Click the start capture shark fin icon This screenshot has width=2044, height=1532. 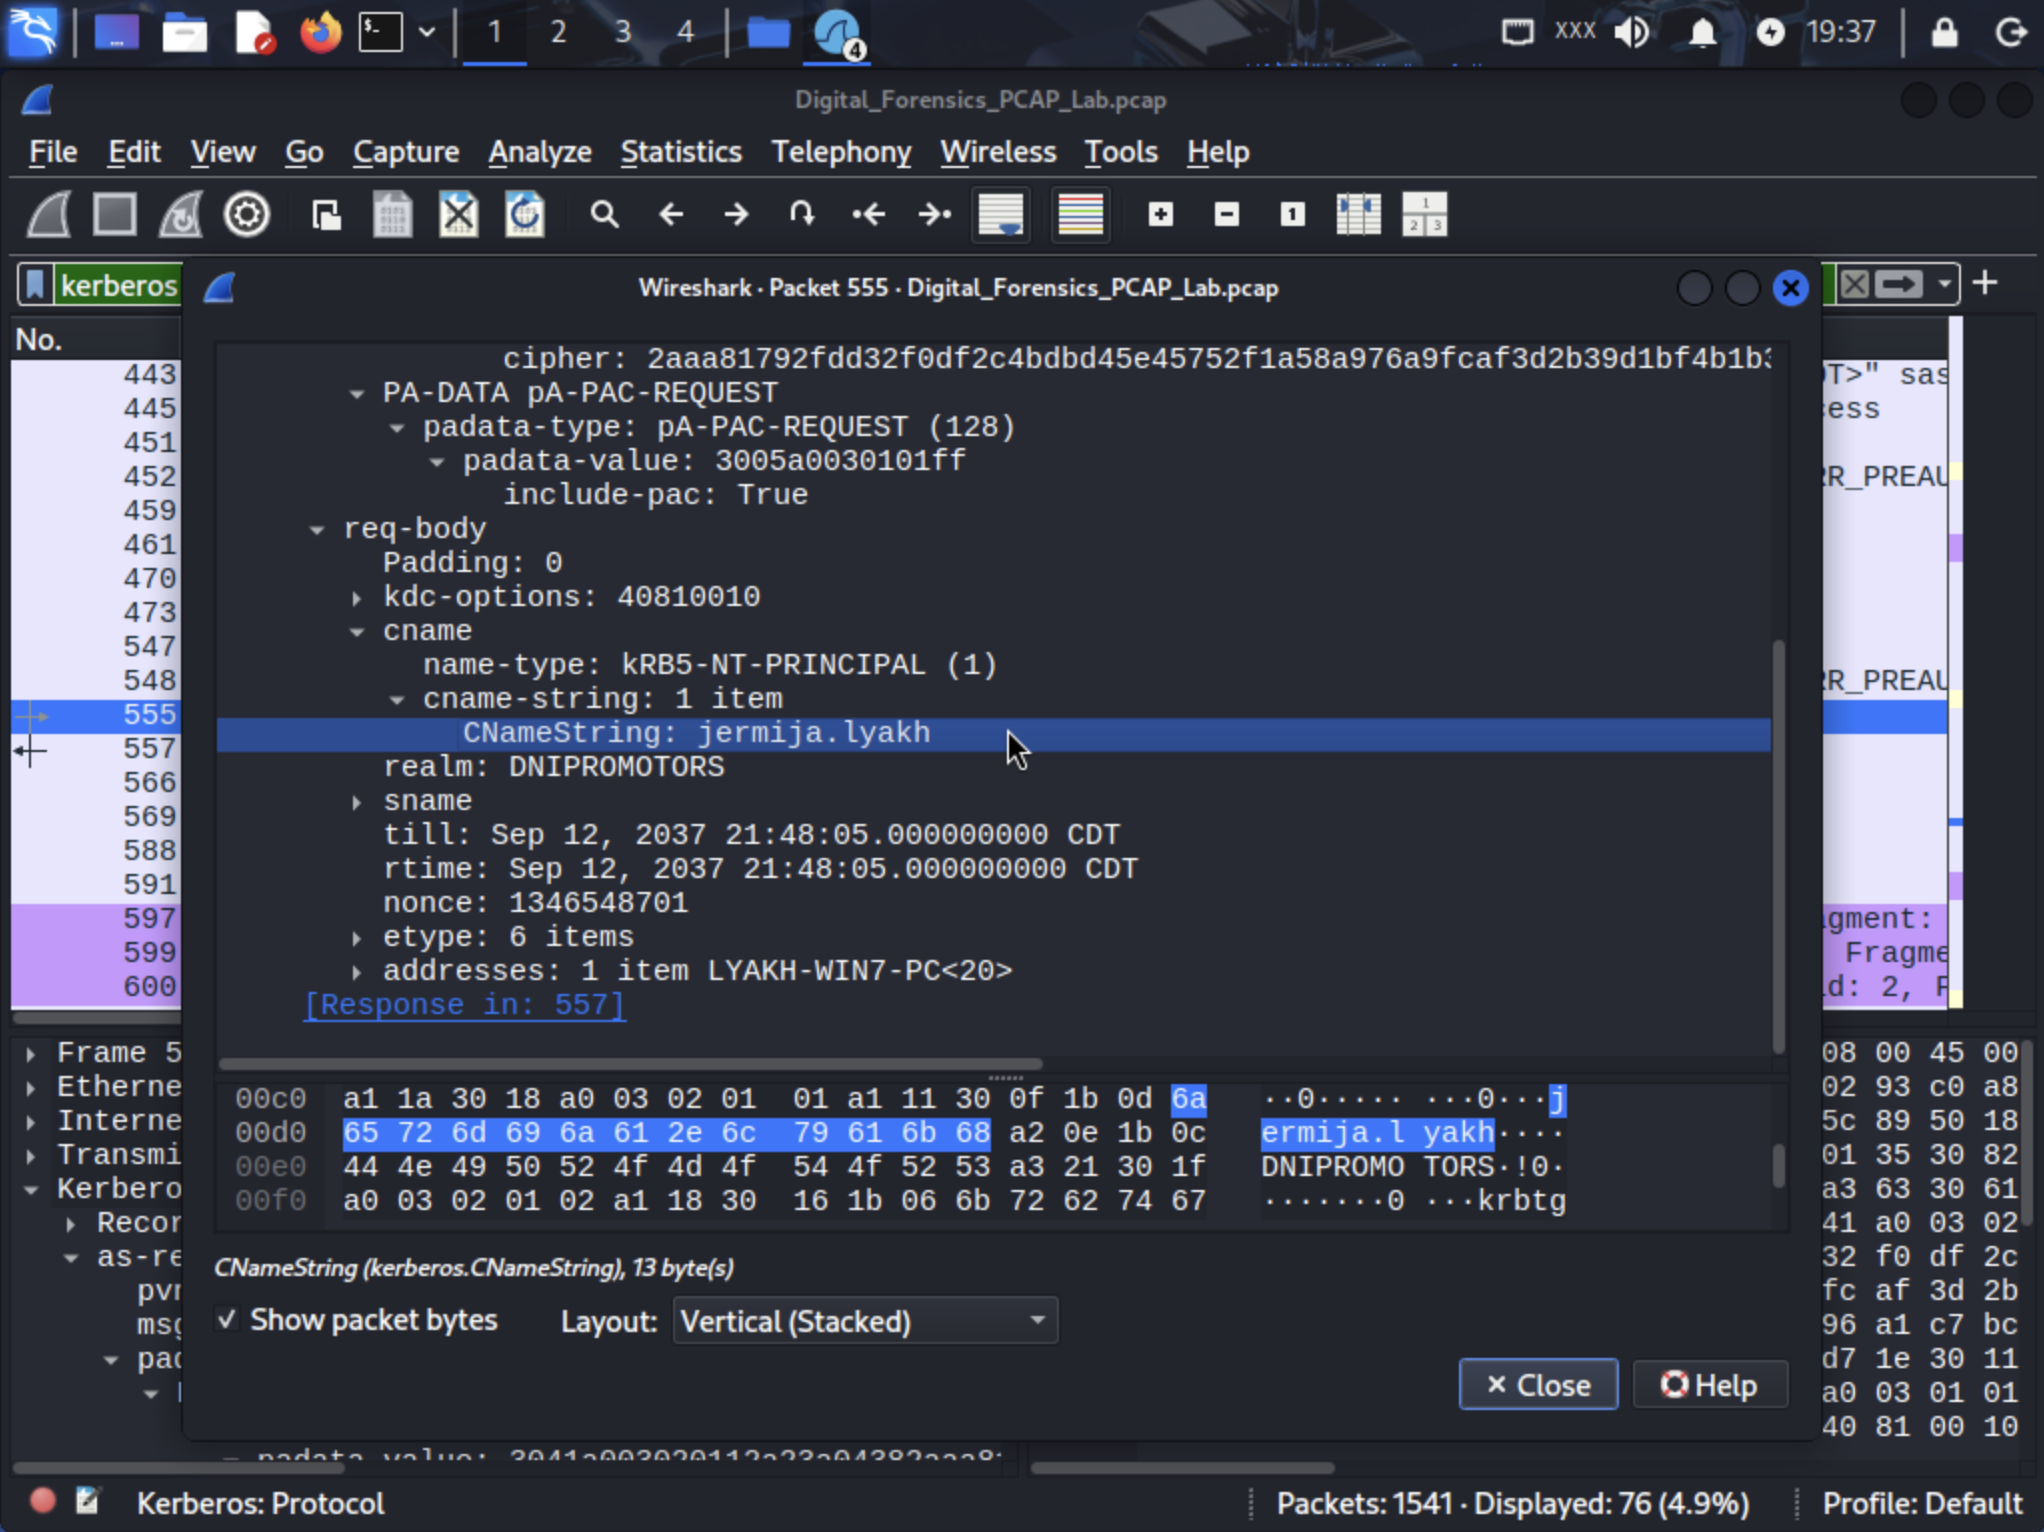point(48,214)
